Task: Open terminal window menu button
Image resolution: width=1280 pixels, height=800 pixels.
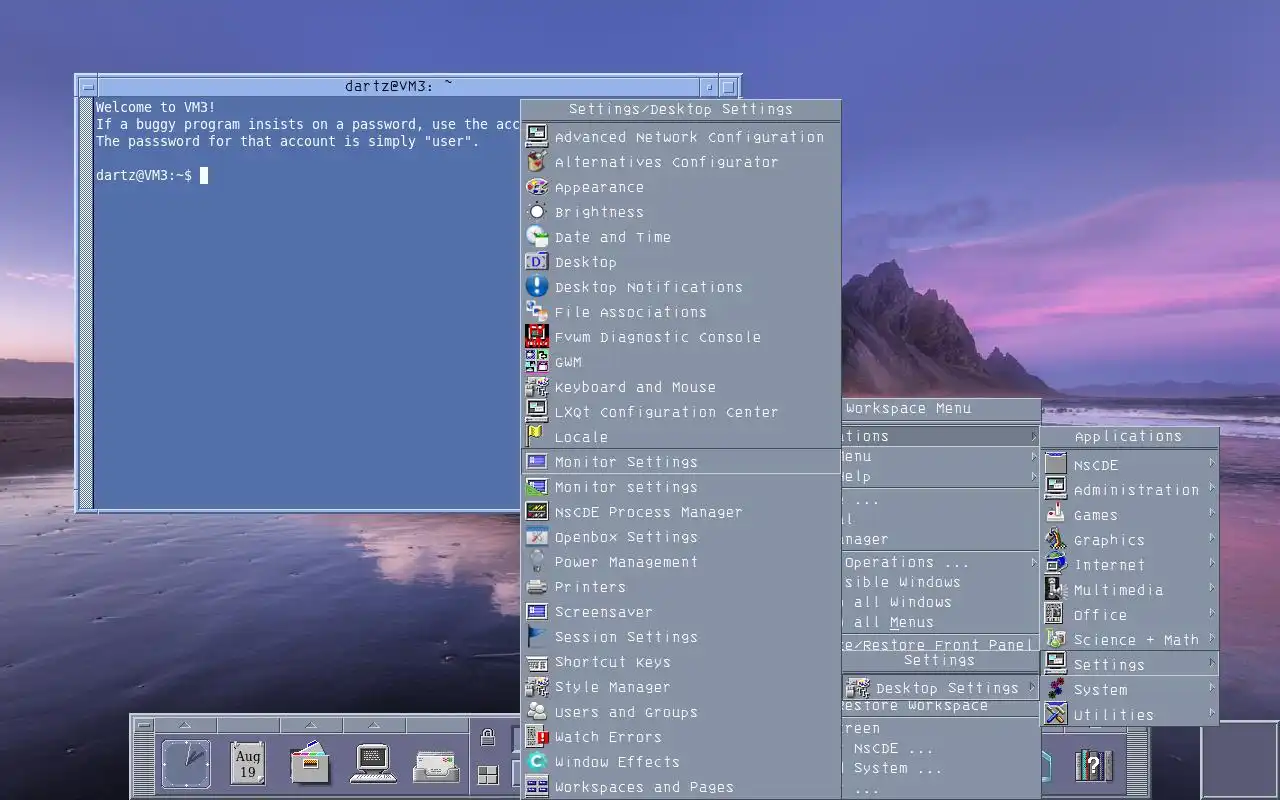Action: (x=88, y=87)
